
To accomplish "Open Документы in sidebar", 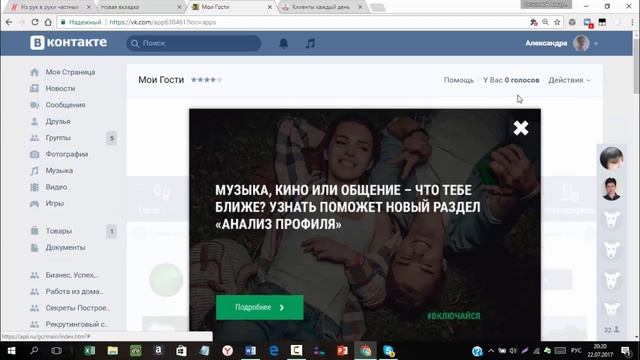I will pyautogui.click(x=65, y=247).
